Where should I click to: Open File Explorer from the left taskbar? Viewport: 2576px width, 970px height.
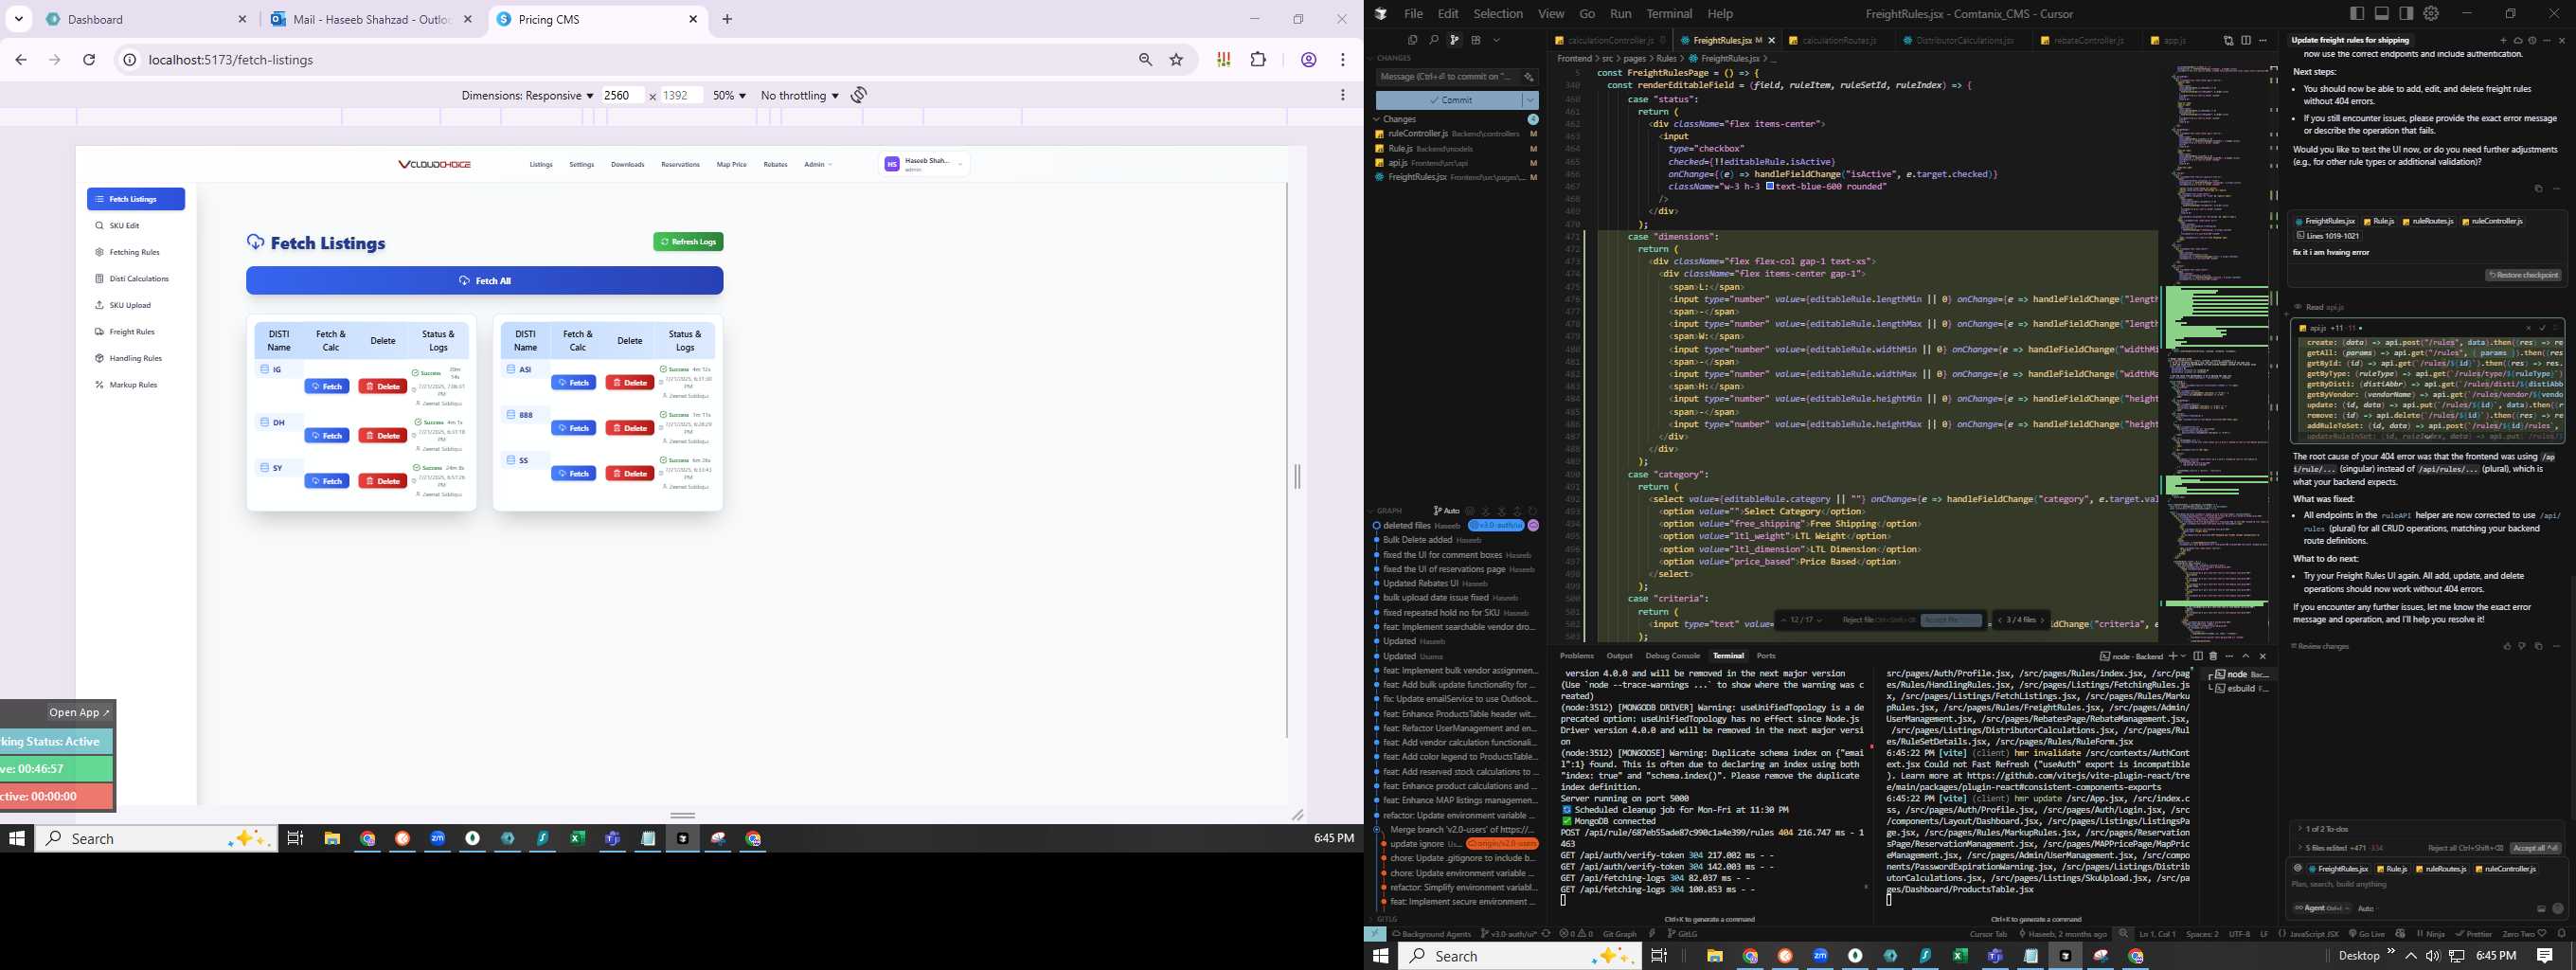click(x=332, y=839)
